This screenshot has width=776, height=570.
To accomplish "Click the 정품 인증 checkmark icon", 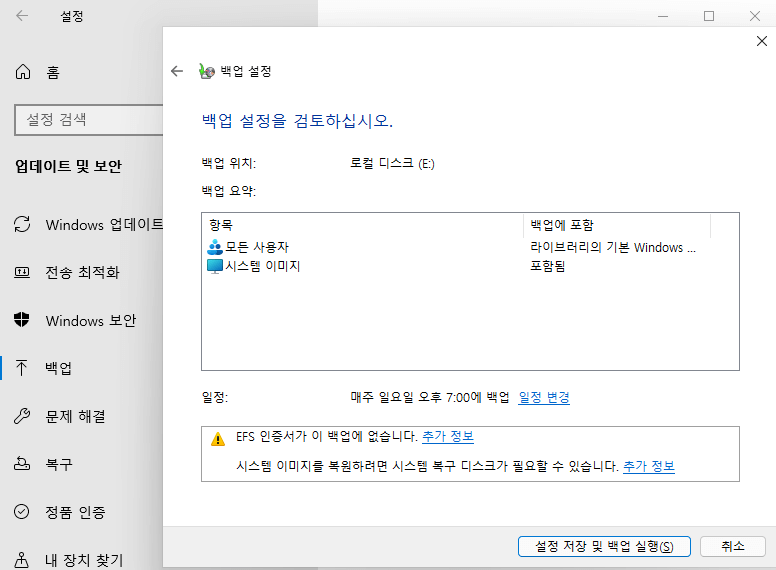I will coord(22,512).
